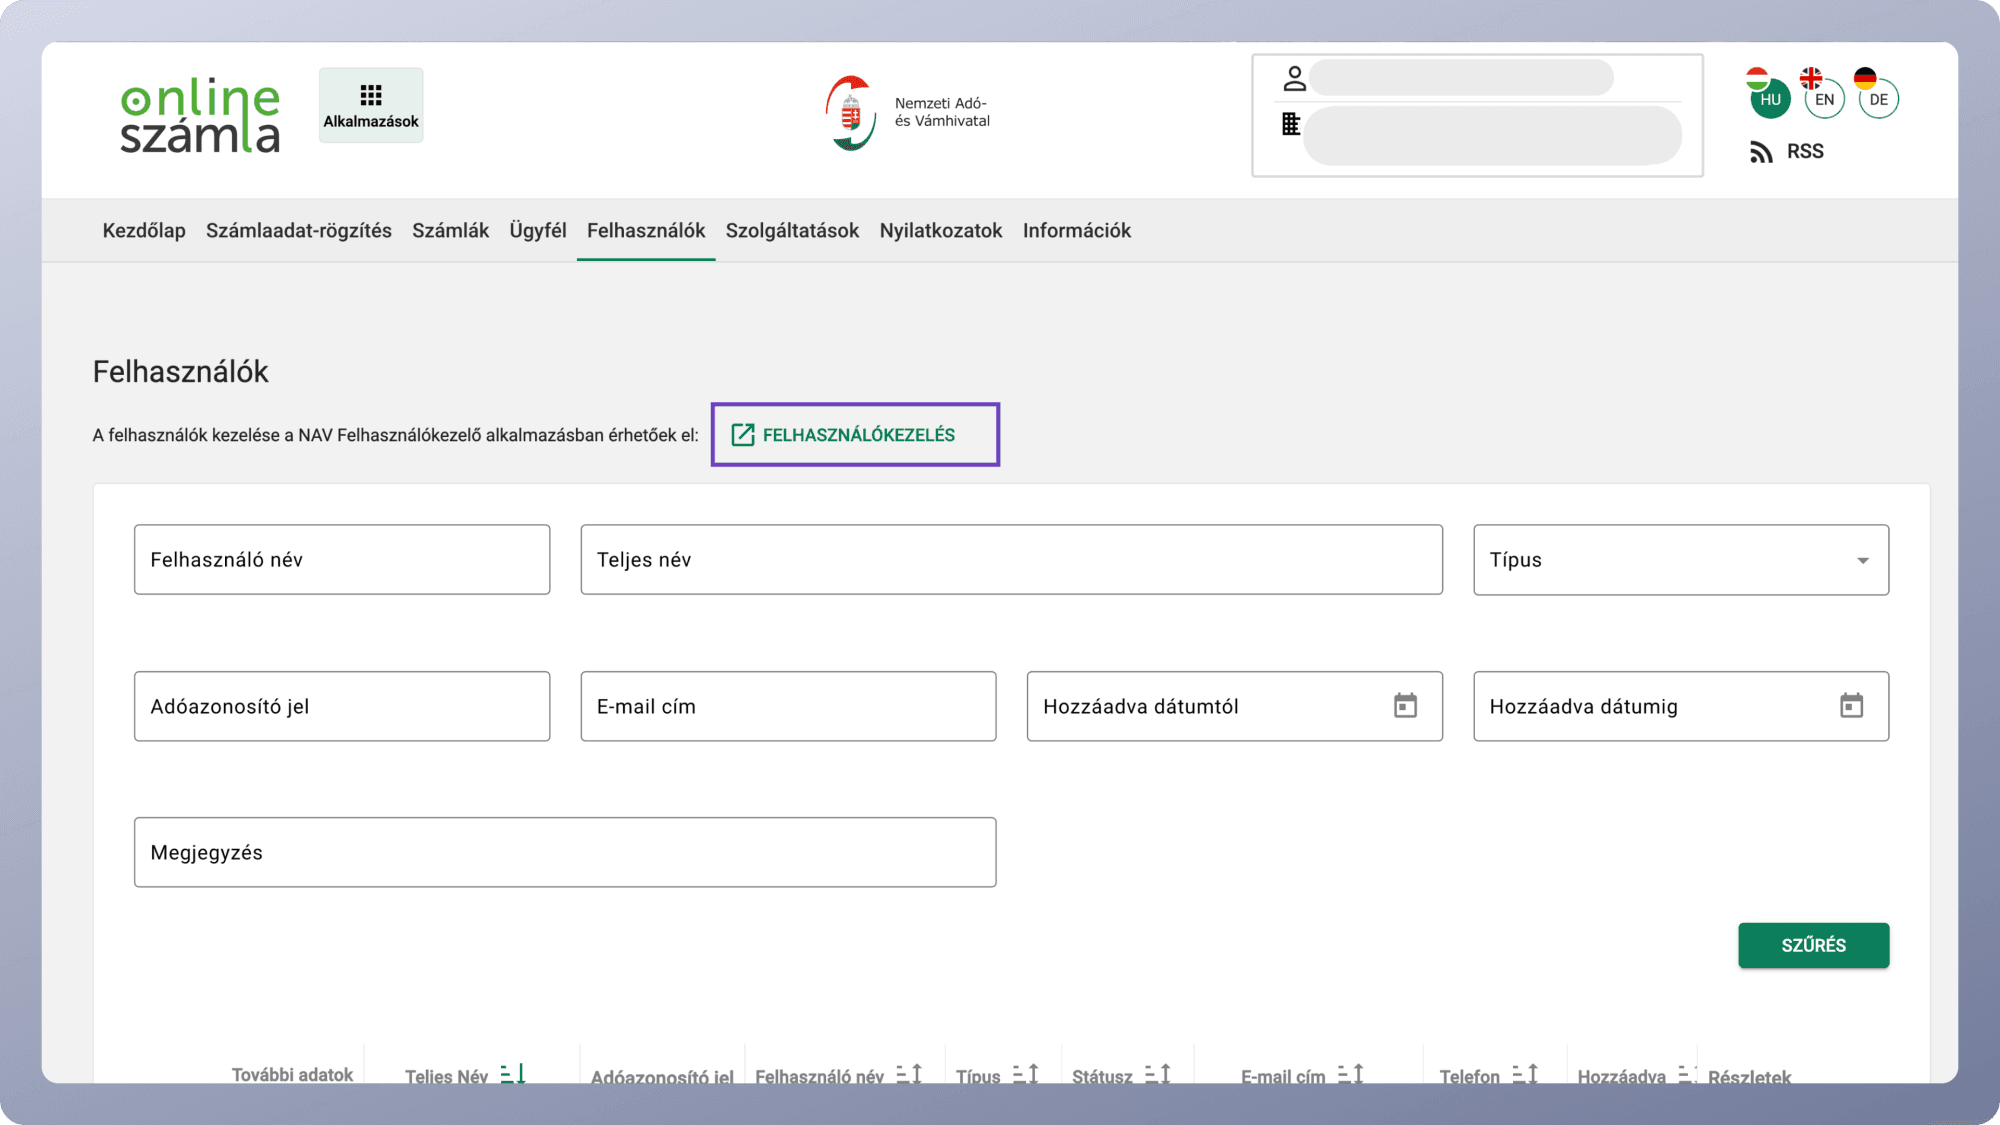This screenshot has width=2000, height=1125.
Task: Open calendar for Hozzáadva dátumig
Action: click(1851, 706)
